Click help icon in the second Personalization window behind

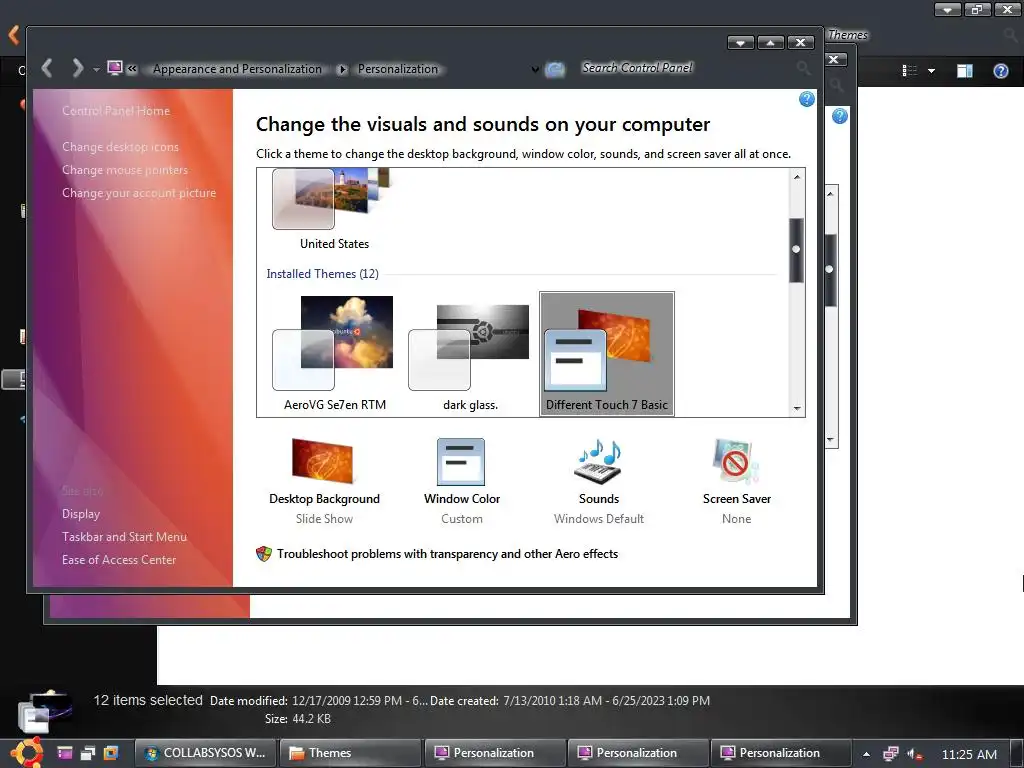840,116
